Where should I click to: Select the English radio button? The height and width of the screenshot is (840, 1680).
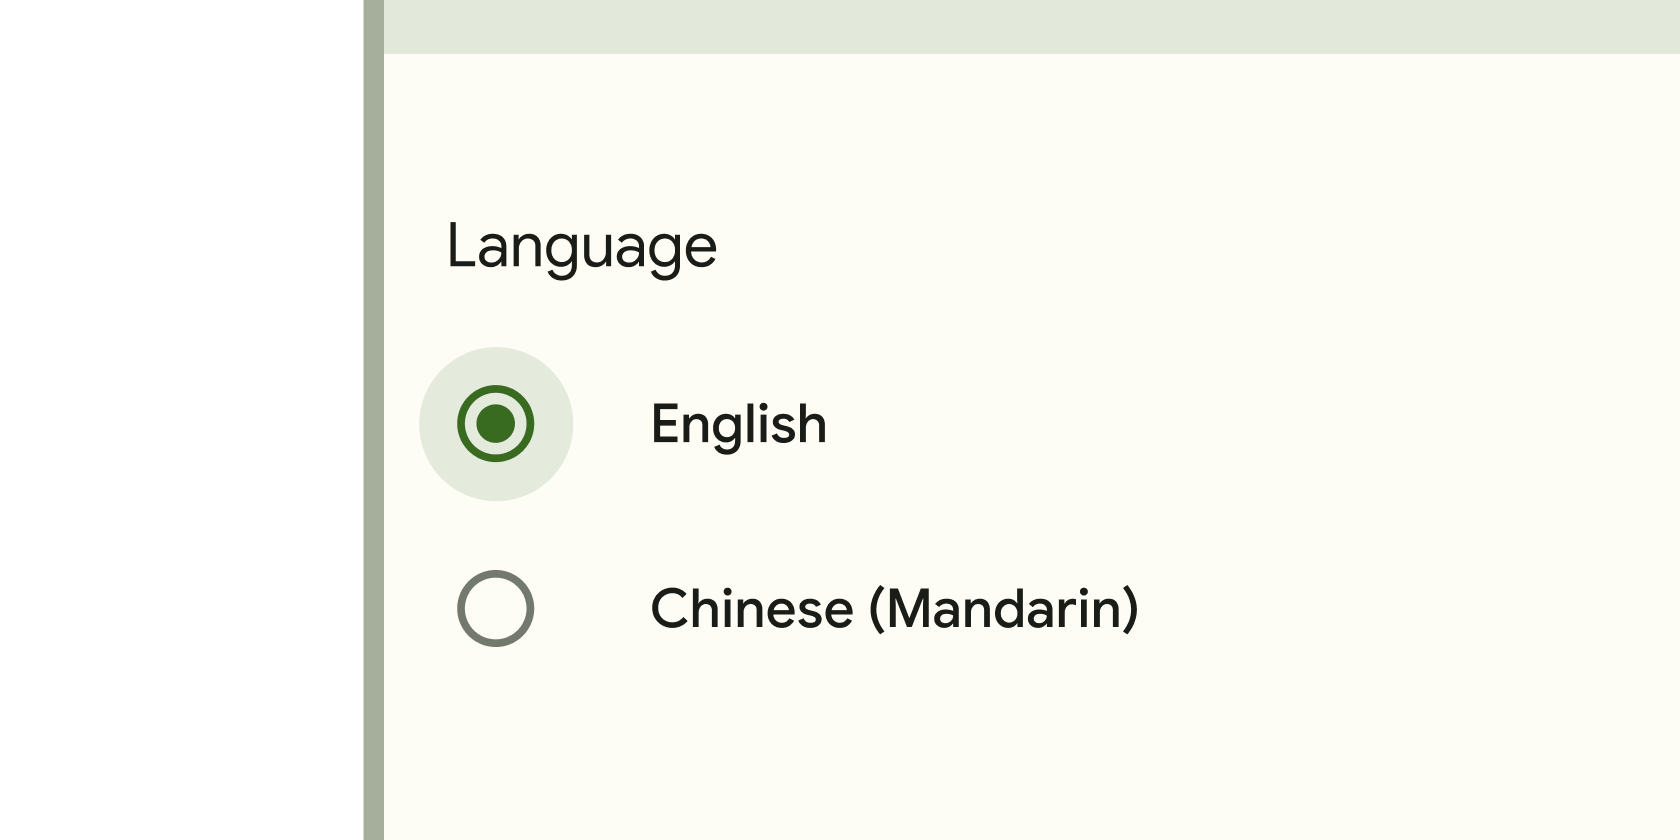pos(496,424)
